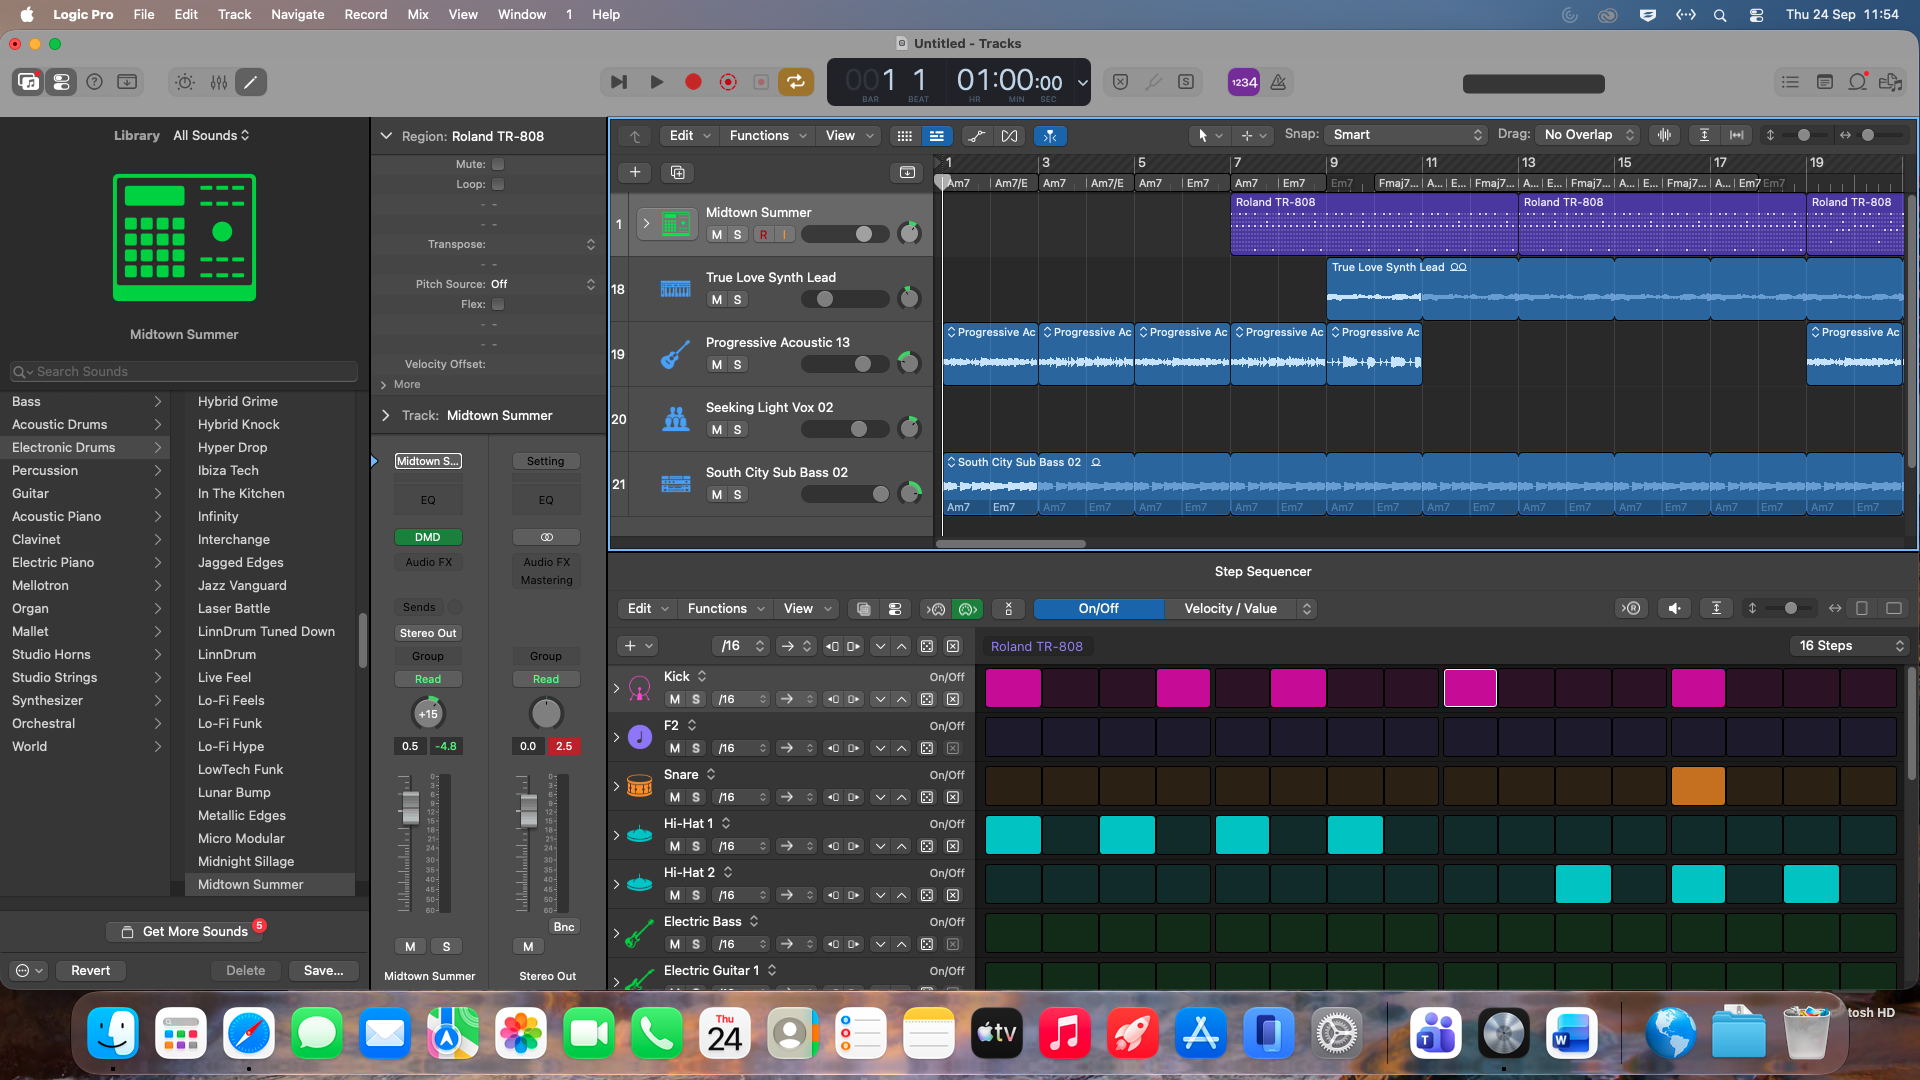This screenshot has width=1920, height=1080.
Task: Open the Loop Browser icon
Action: (x=1858, y=82)
